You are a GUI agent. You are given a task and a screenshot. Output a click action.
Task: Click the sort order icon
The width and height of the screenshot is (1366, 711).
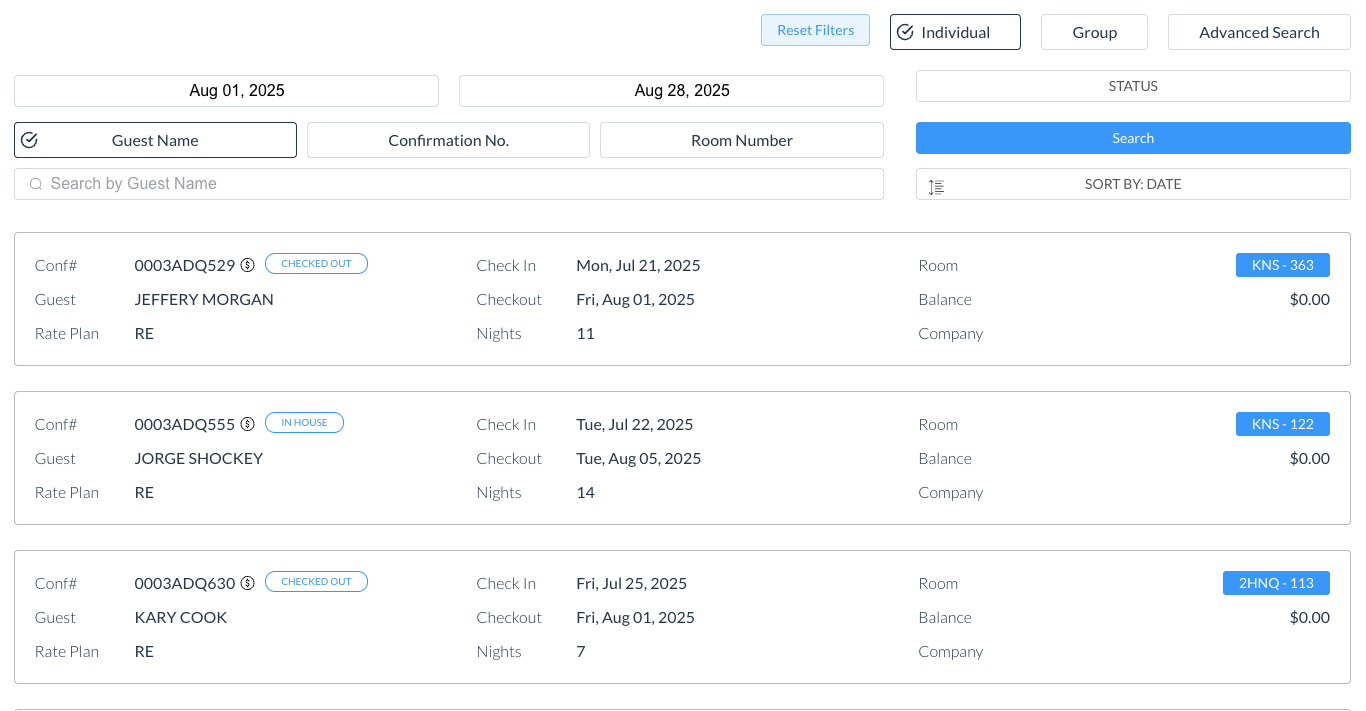point(936,186)
